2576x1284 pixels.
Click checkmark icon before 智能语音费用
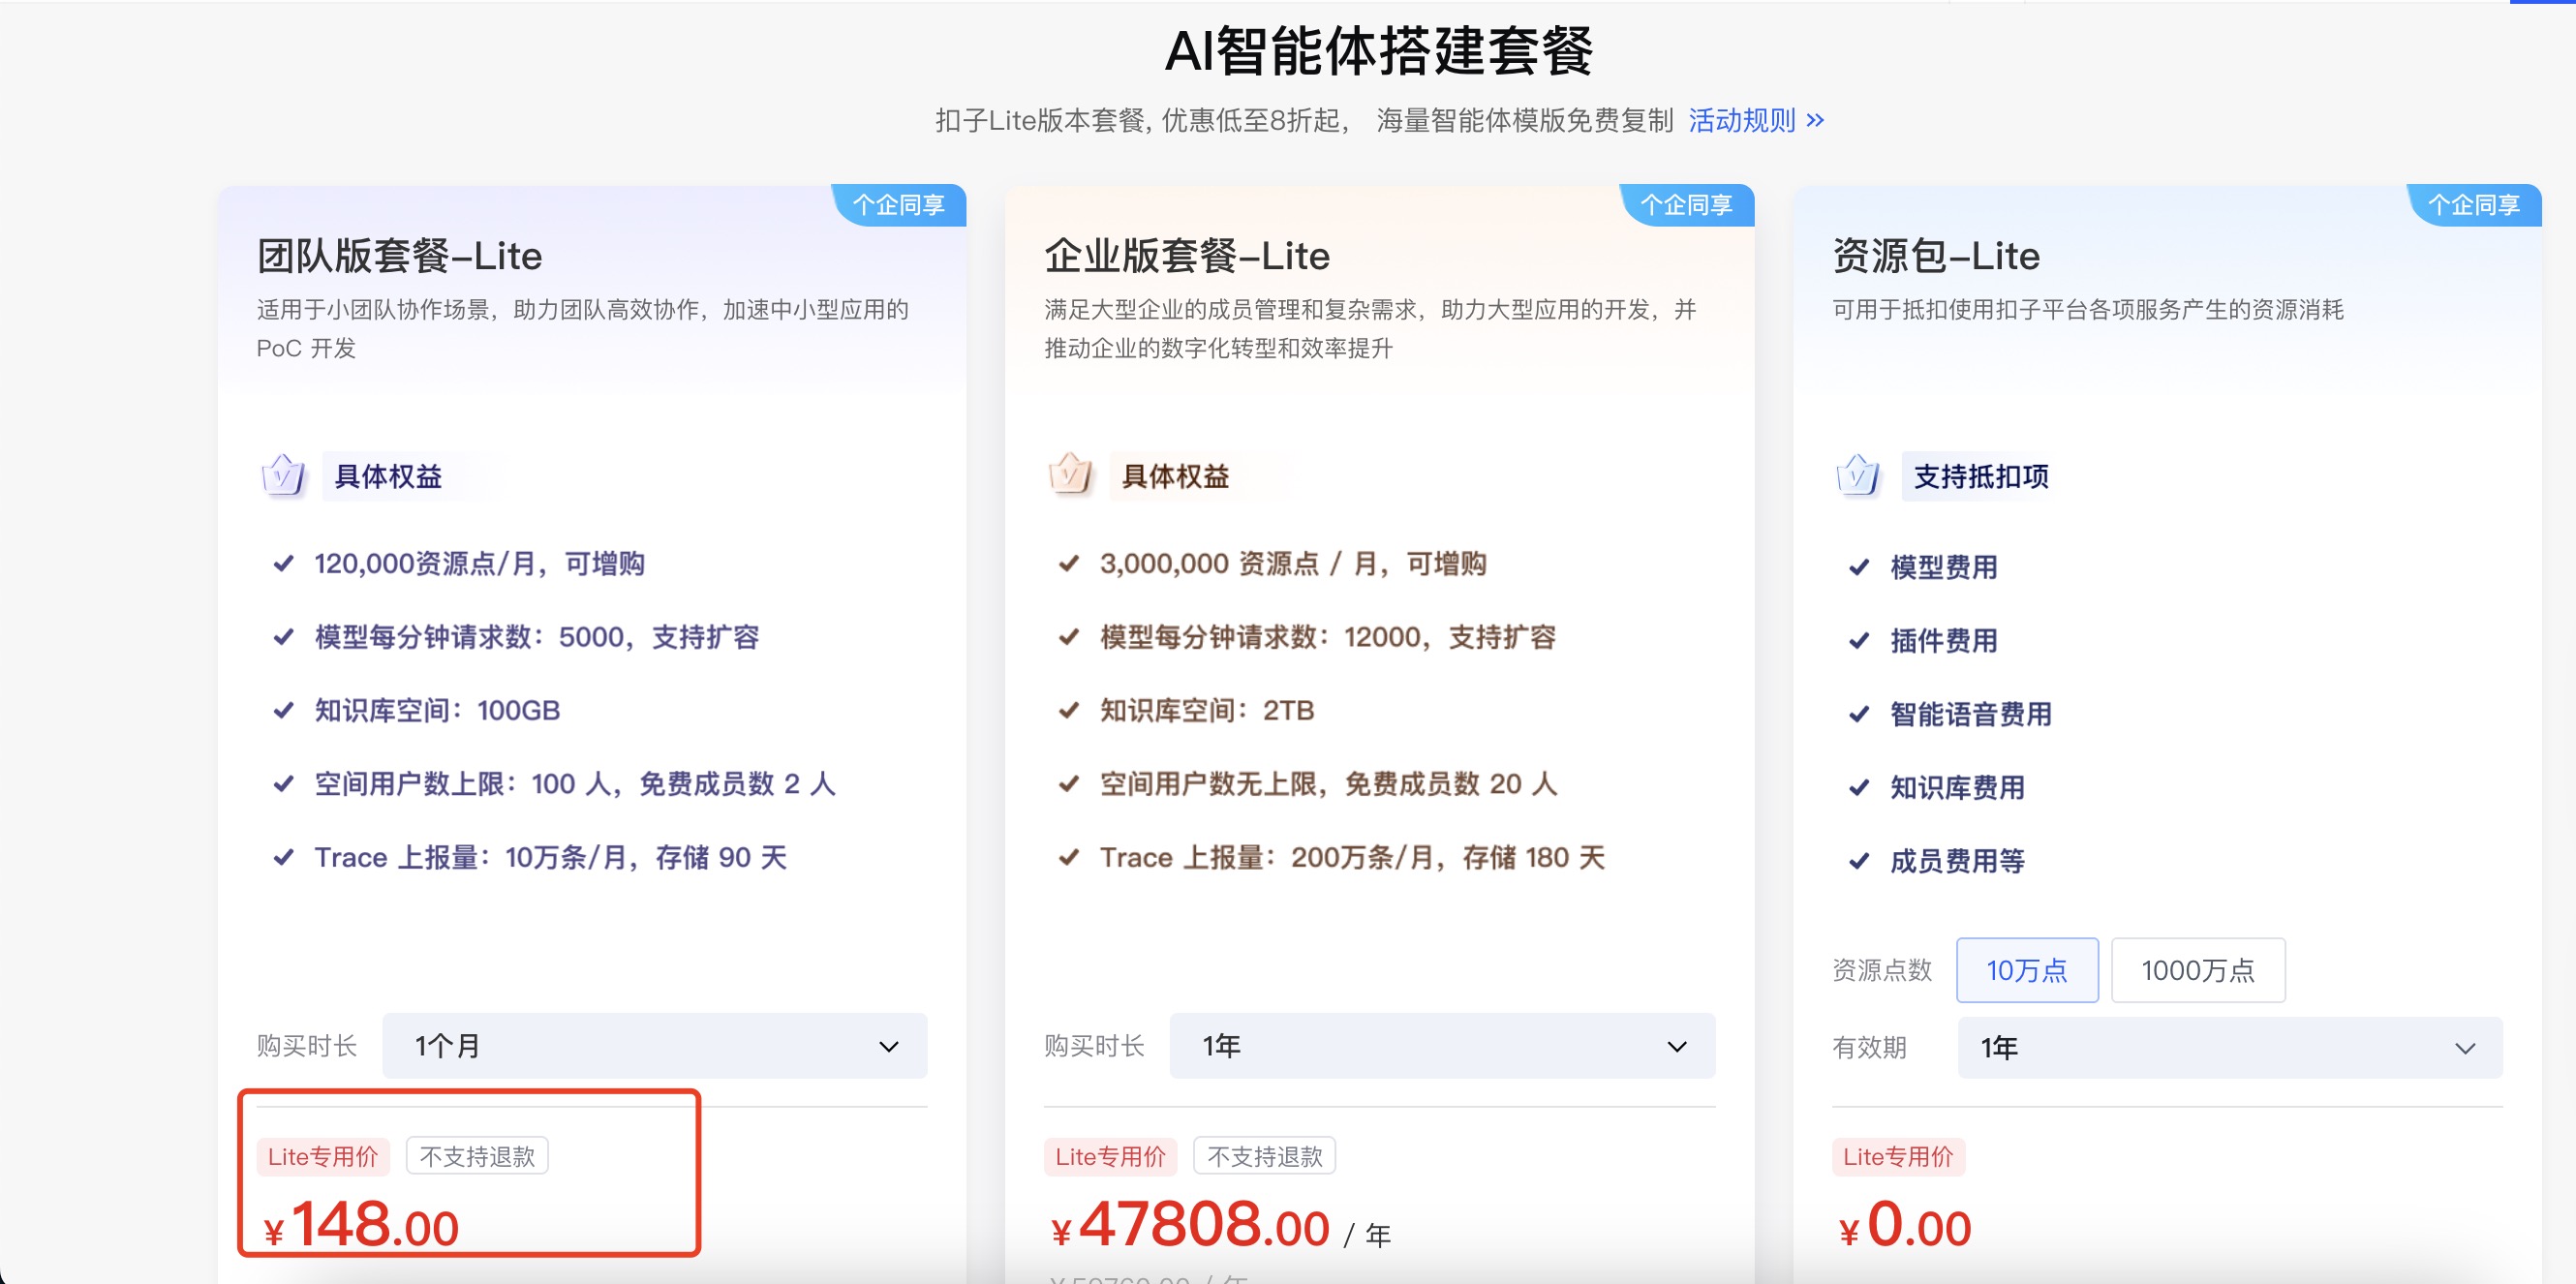click(x=1859, y=714)
